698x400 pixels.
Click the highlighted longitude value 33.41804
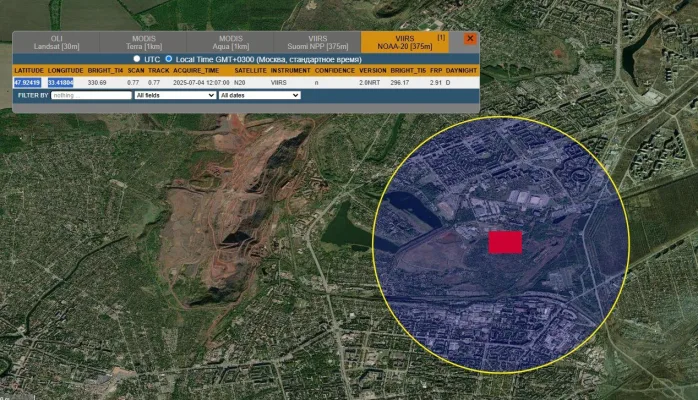click(61, 83)
